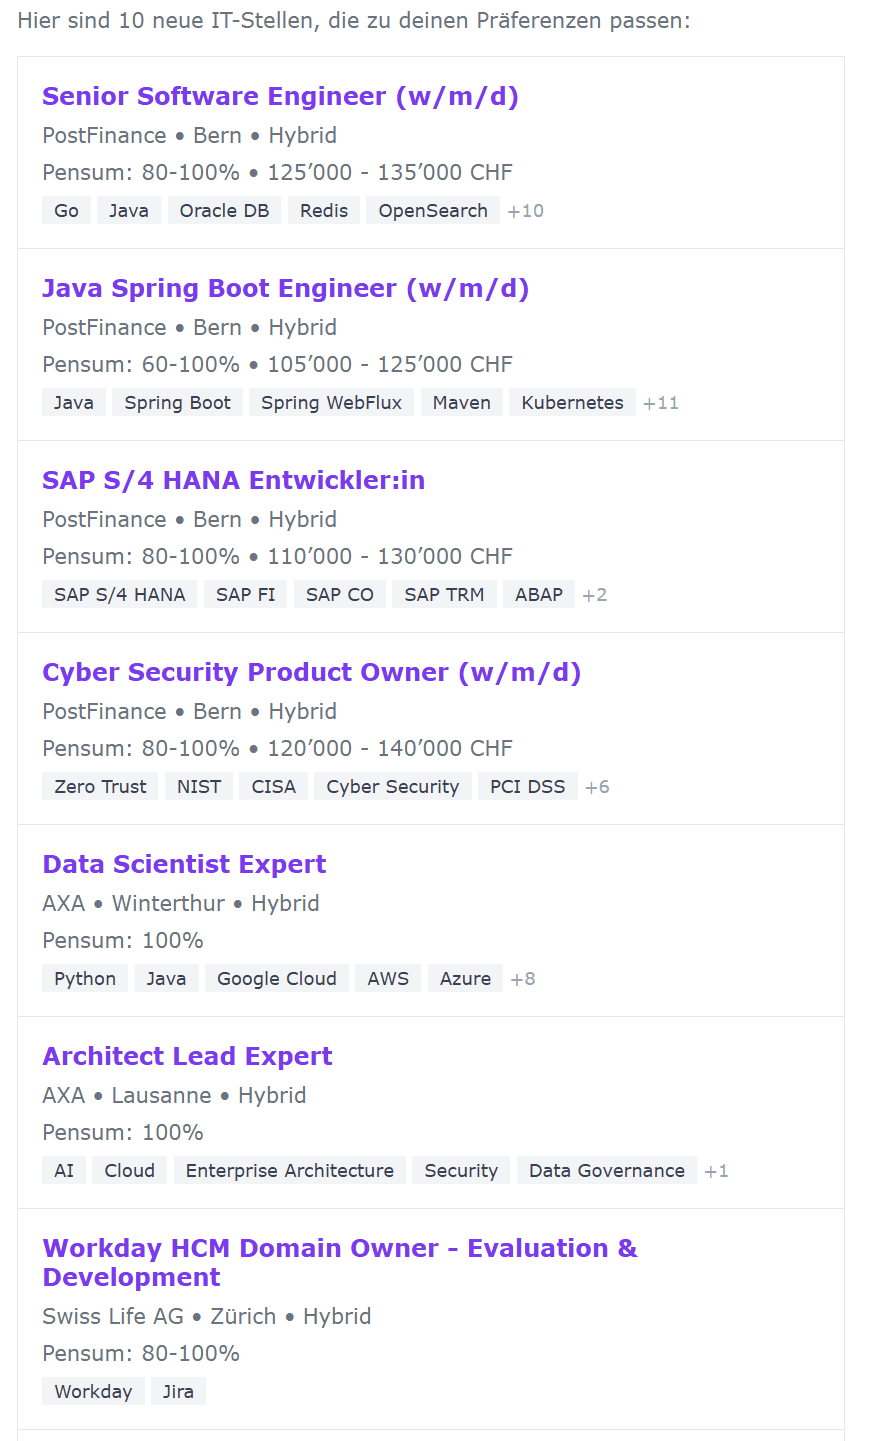Expand the +10 hidden skill tags
870x1441 pixels.
[x=525, y=210]
